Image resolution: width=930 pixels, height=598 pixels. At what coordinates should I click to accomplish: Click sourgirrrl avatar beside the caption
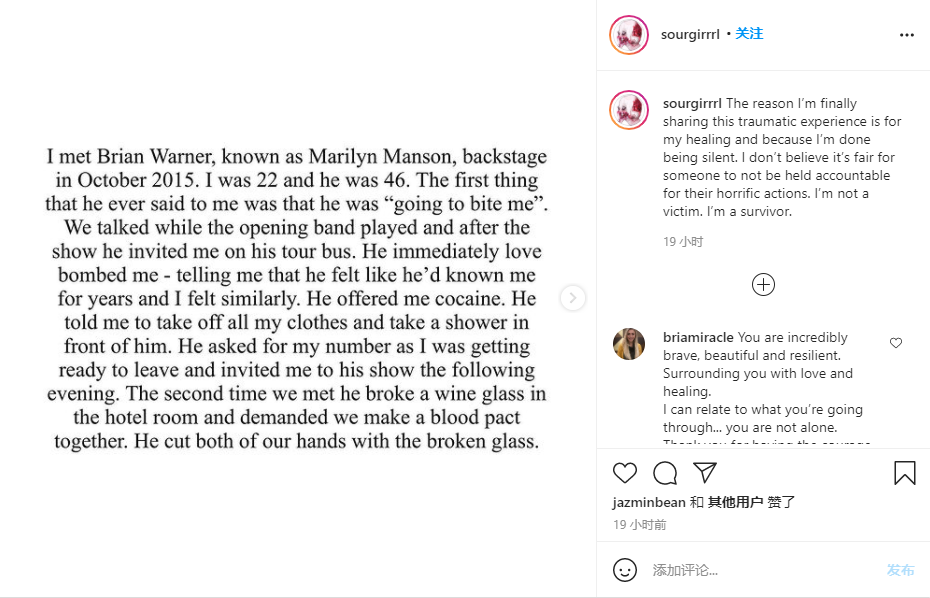[629, 109]
